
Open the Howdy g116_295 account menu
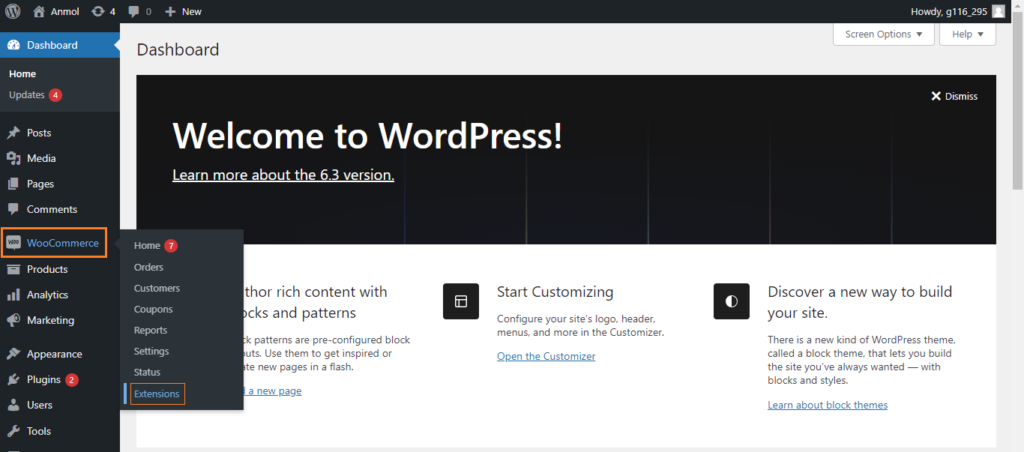(957, 11)
